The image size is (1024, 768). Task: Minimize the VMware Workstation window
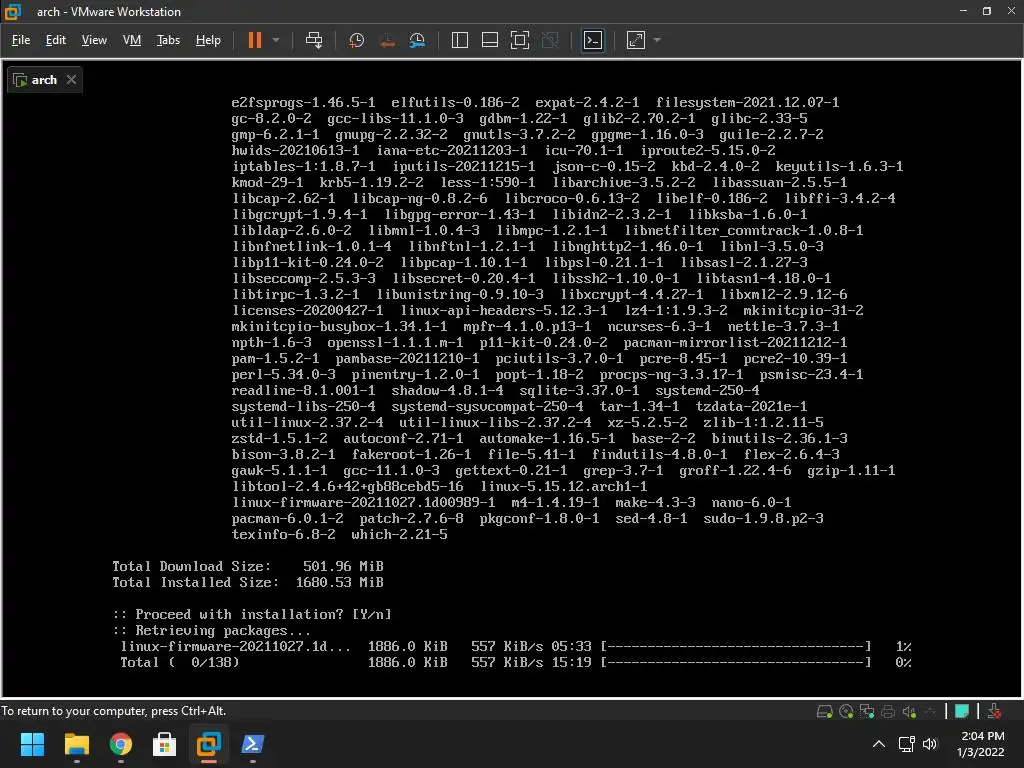(x=963, y=11)
